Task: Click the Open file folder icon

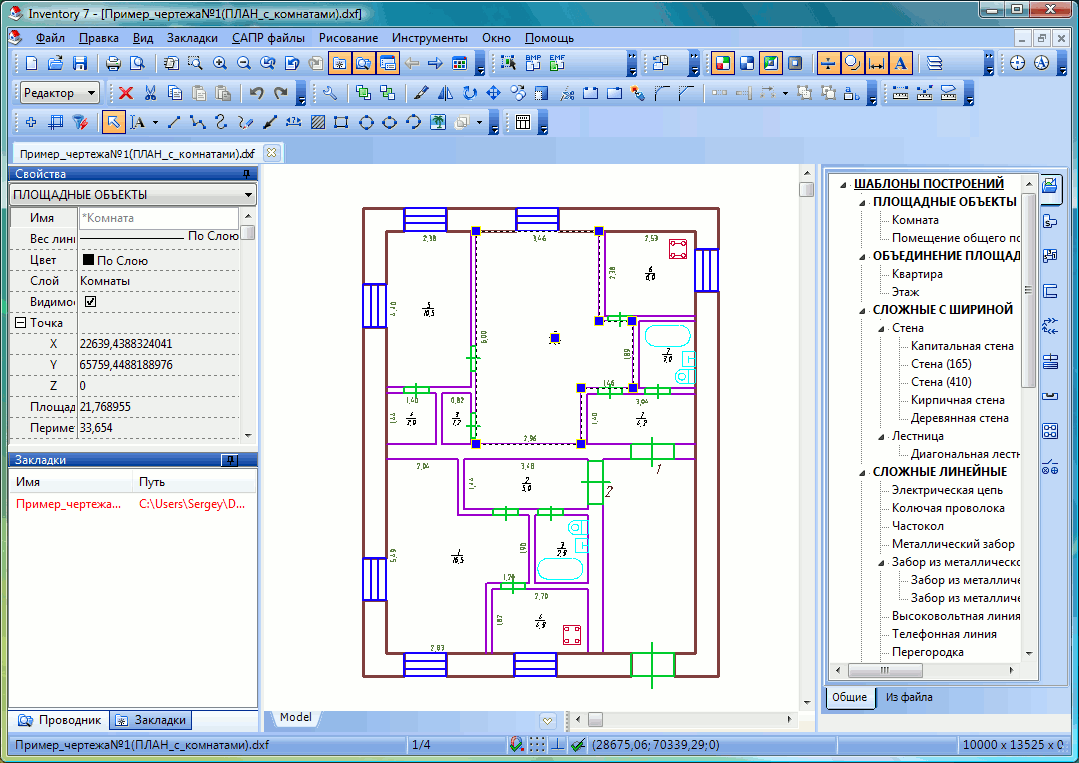Action: pos(56,63)
